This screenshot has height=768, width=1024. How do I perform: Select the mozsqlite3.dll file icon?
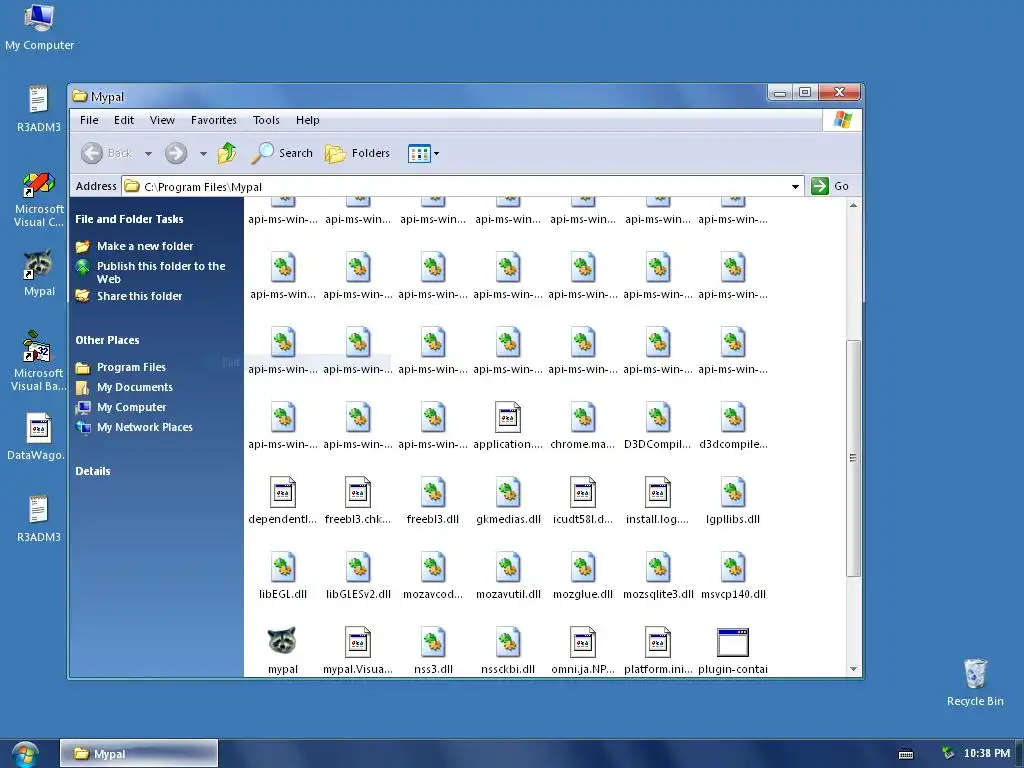658,568
